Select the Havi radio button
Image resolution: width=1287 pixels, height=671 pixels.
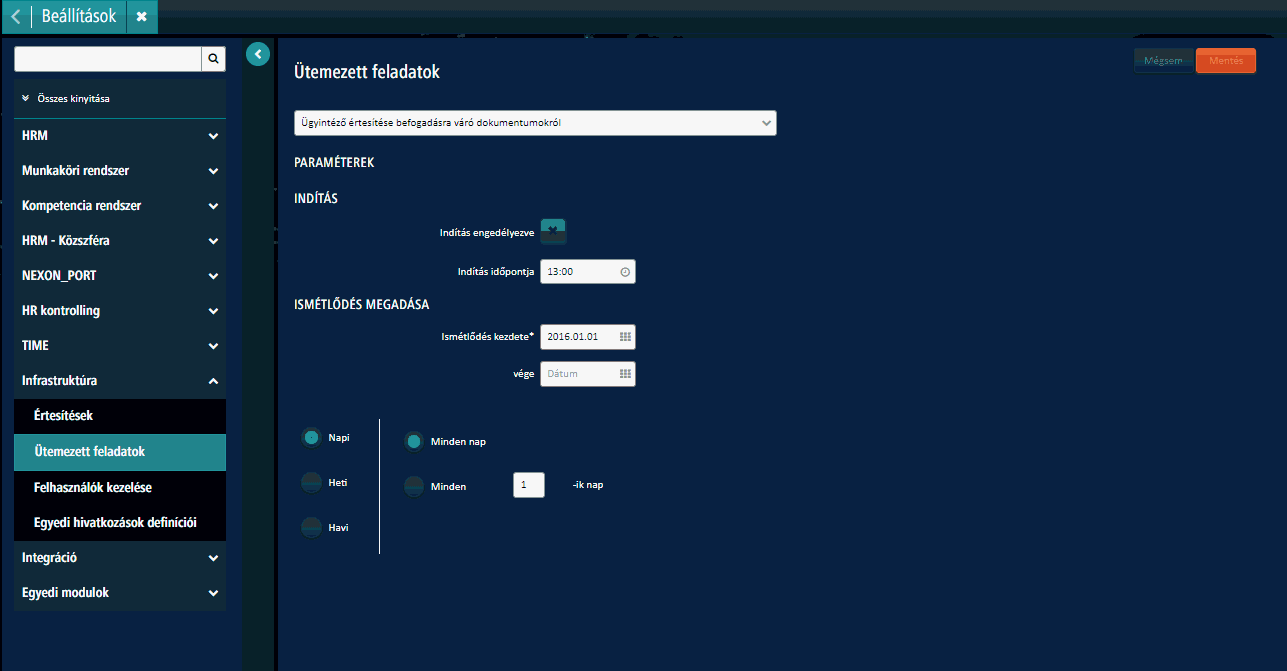tap(312, 527)
